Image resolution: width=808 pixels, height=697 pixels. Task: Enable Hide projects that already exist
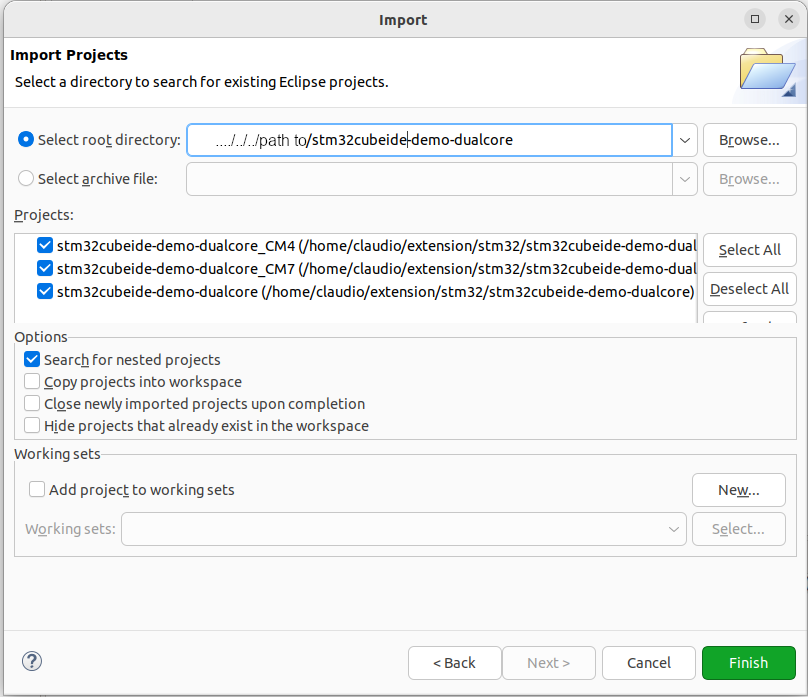(33, 426)
